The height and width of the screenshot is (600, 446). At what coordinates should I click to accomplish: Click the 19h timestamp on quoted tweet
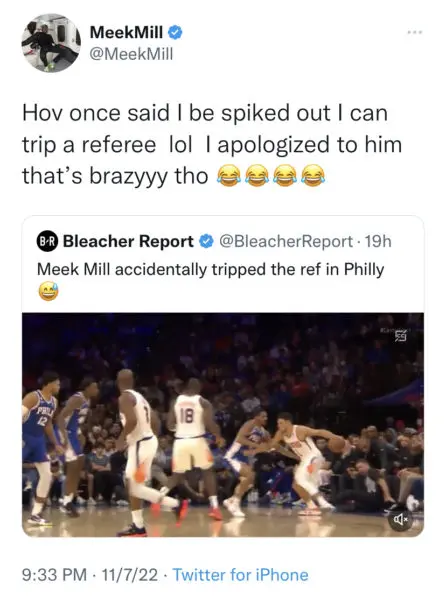378,241
